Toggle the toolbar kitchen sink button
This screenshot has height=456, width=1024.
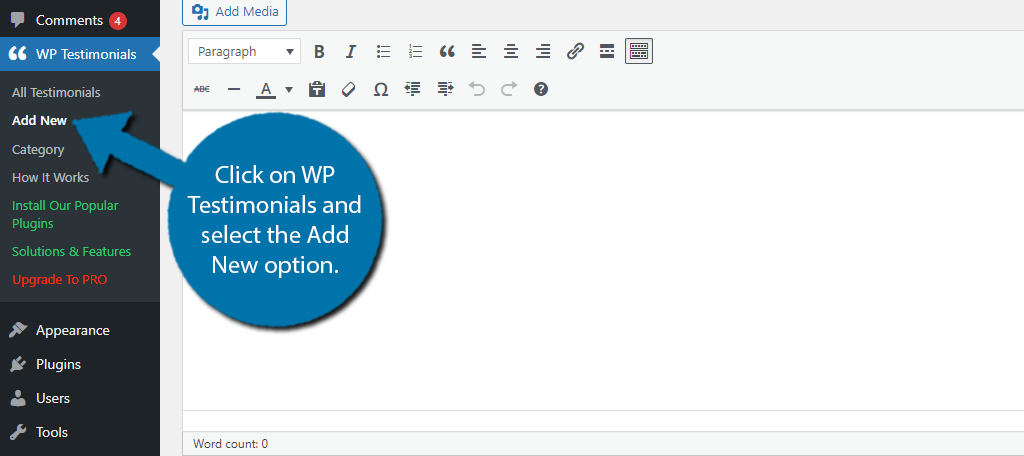[x=639, y=51]
